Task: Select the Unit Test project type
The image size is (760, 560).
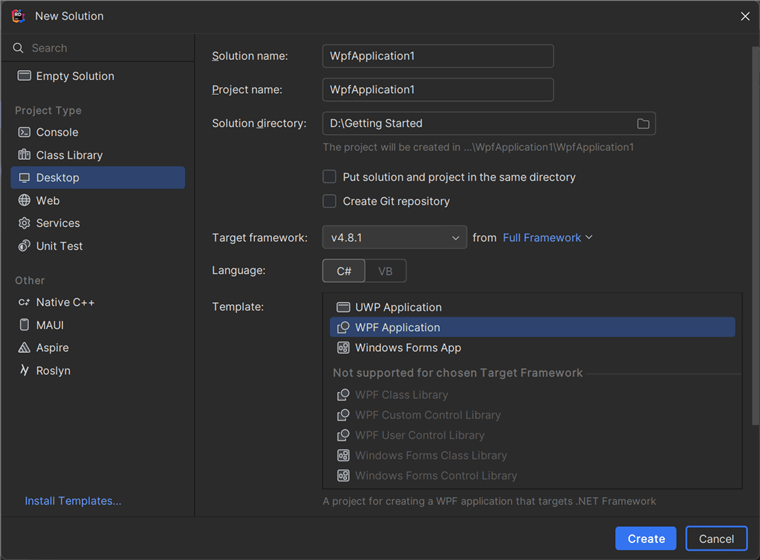Action: click(59, 246)
